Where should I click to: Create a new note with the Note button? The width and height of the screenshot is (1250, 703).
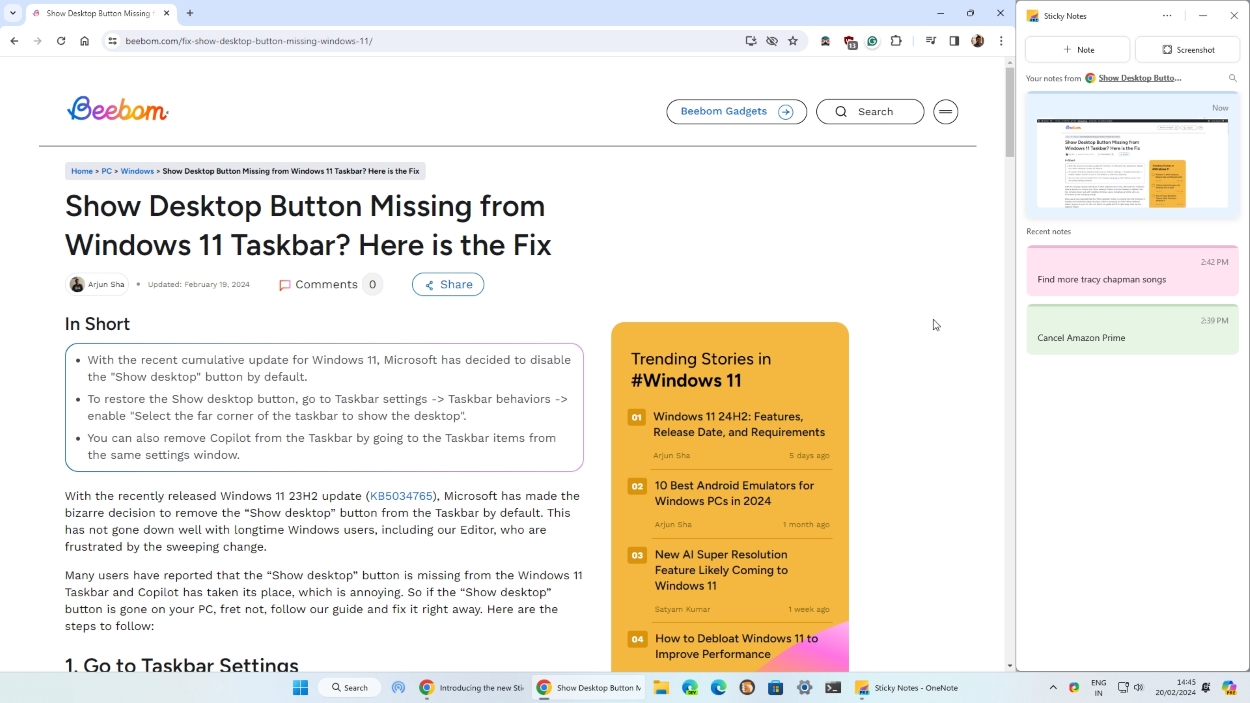click(x=1078, y=49)
